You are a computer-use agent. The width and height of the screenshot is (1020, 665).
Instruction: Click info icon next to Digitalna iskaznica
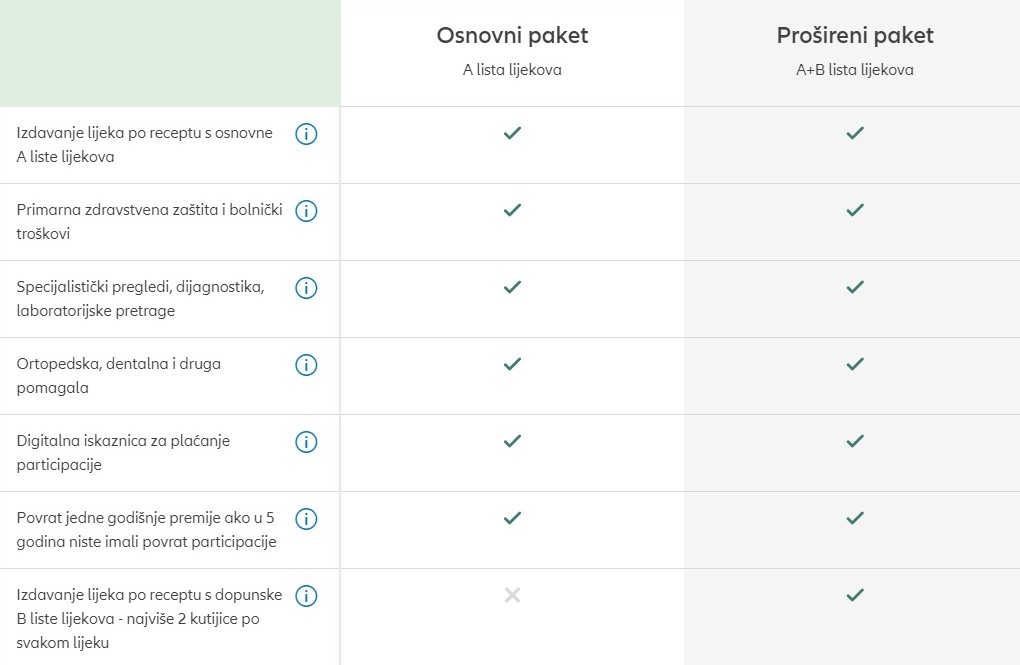pyautogui.click(x=306, y=442)
